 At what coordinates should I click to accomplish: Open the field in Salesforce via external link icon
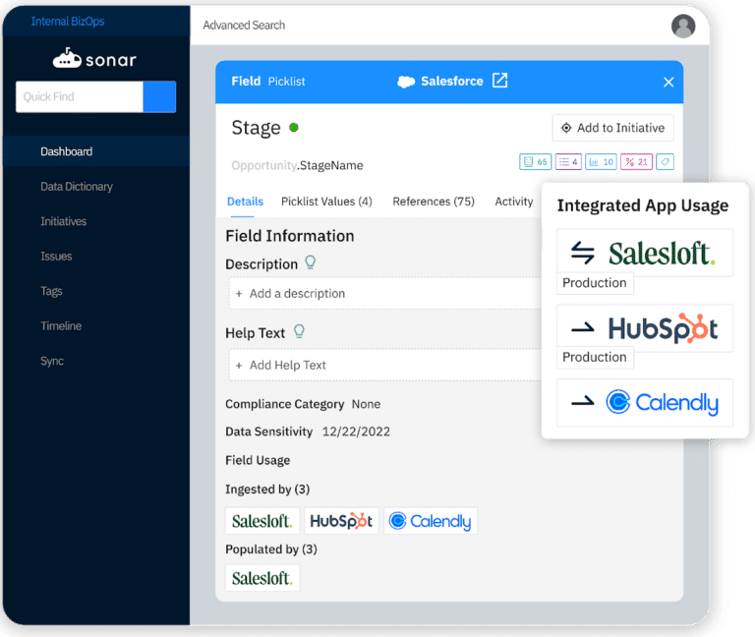click(500, 80)
